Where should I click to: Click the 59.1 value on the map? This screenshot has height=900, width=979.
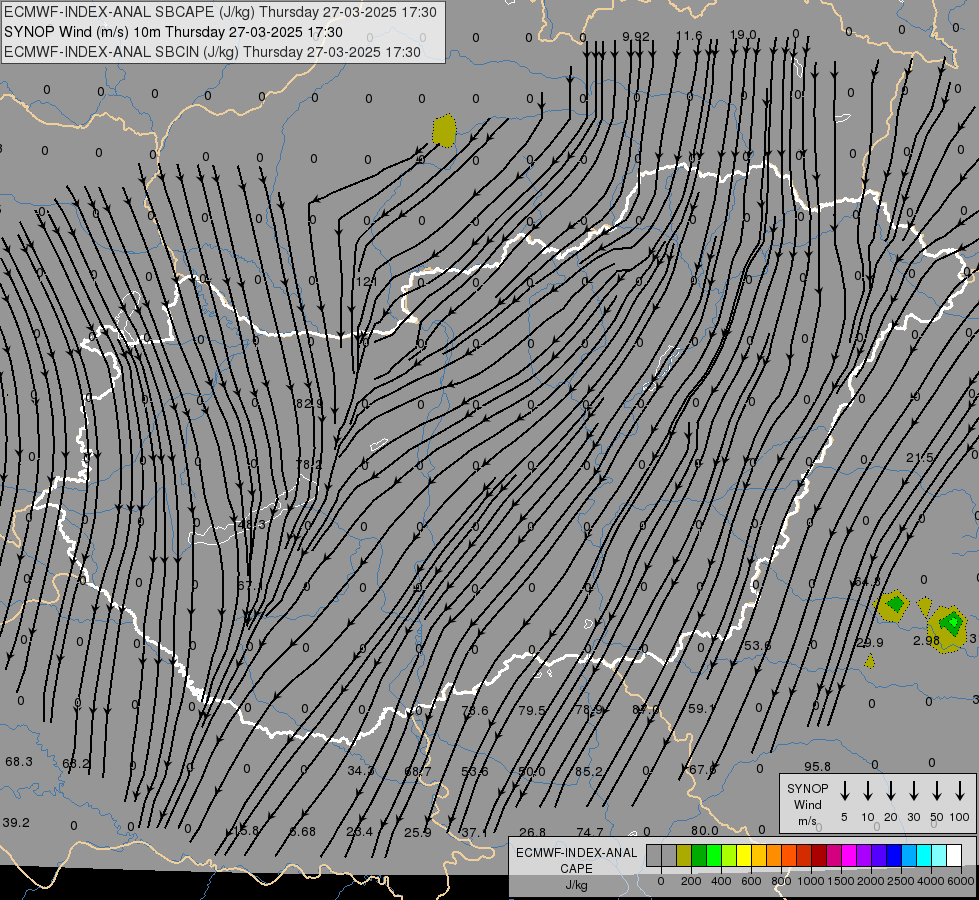(x=701, y=709)
